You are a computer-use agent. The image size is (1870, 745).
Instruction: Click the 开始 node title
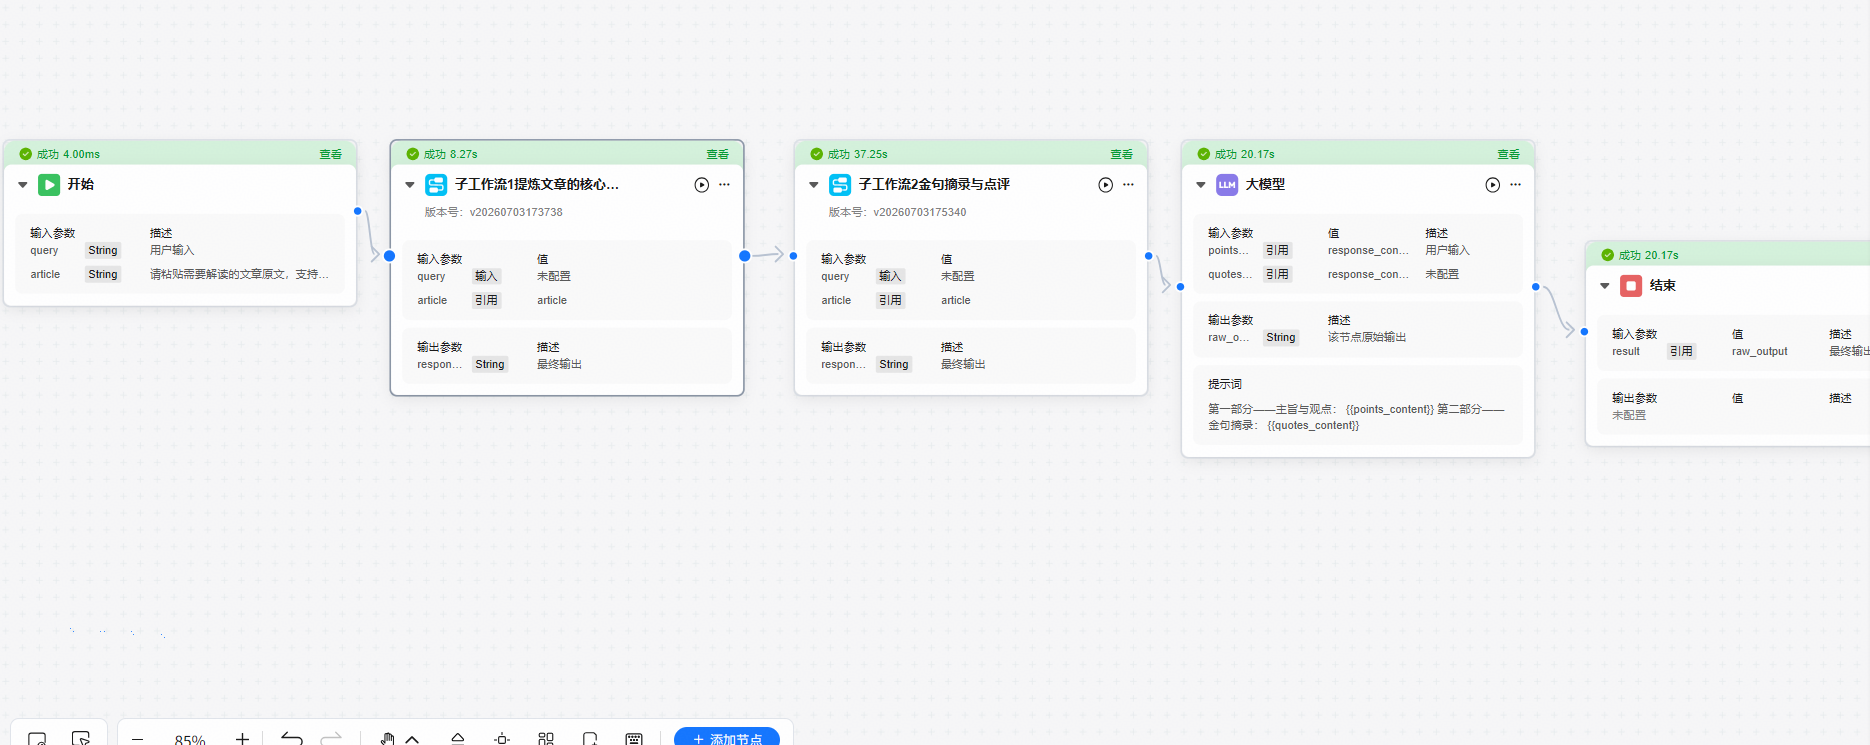pos(81,184)
